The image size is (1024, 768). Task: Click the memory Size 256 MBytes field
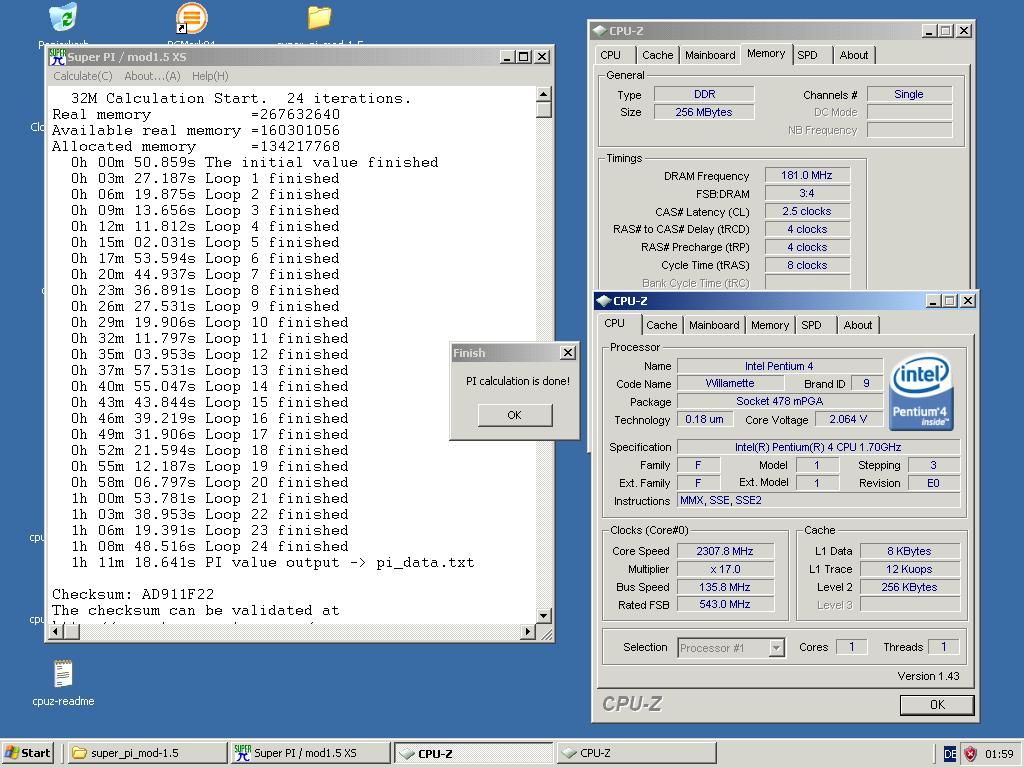pos(704,112)
